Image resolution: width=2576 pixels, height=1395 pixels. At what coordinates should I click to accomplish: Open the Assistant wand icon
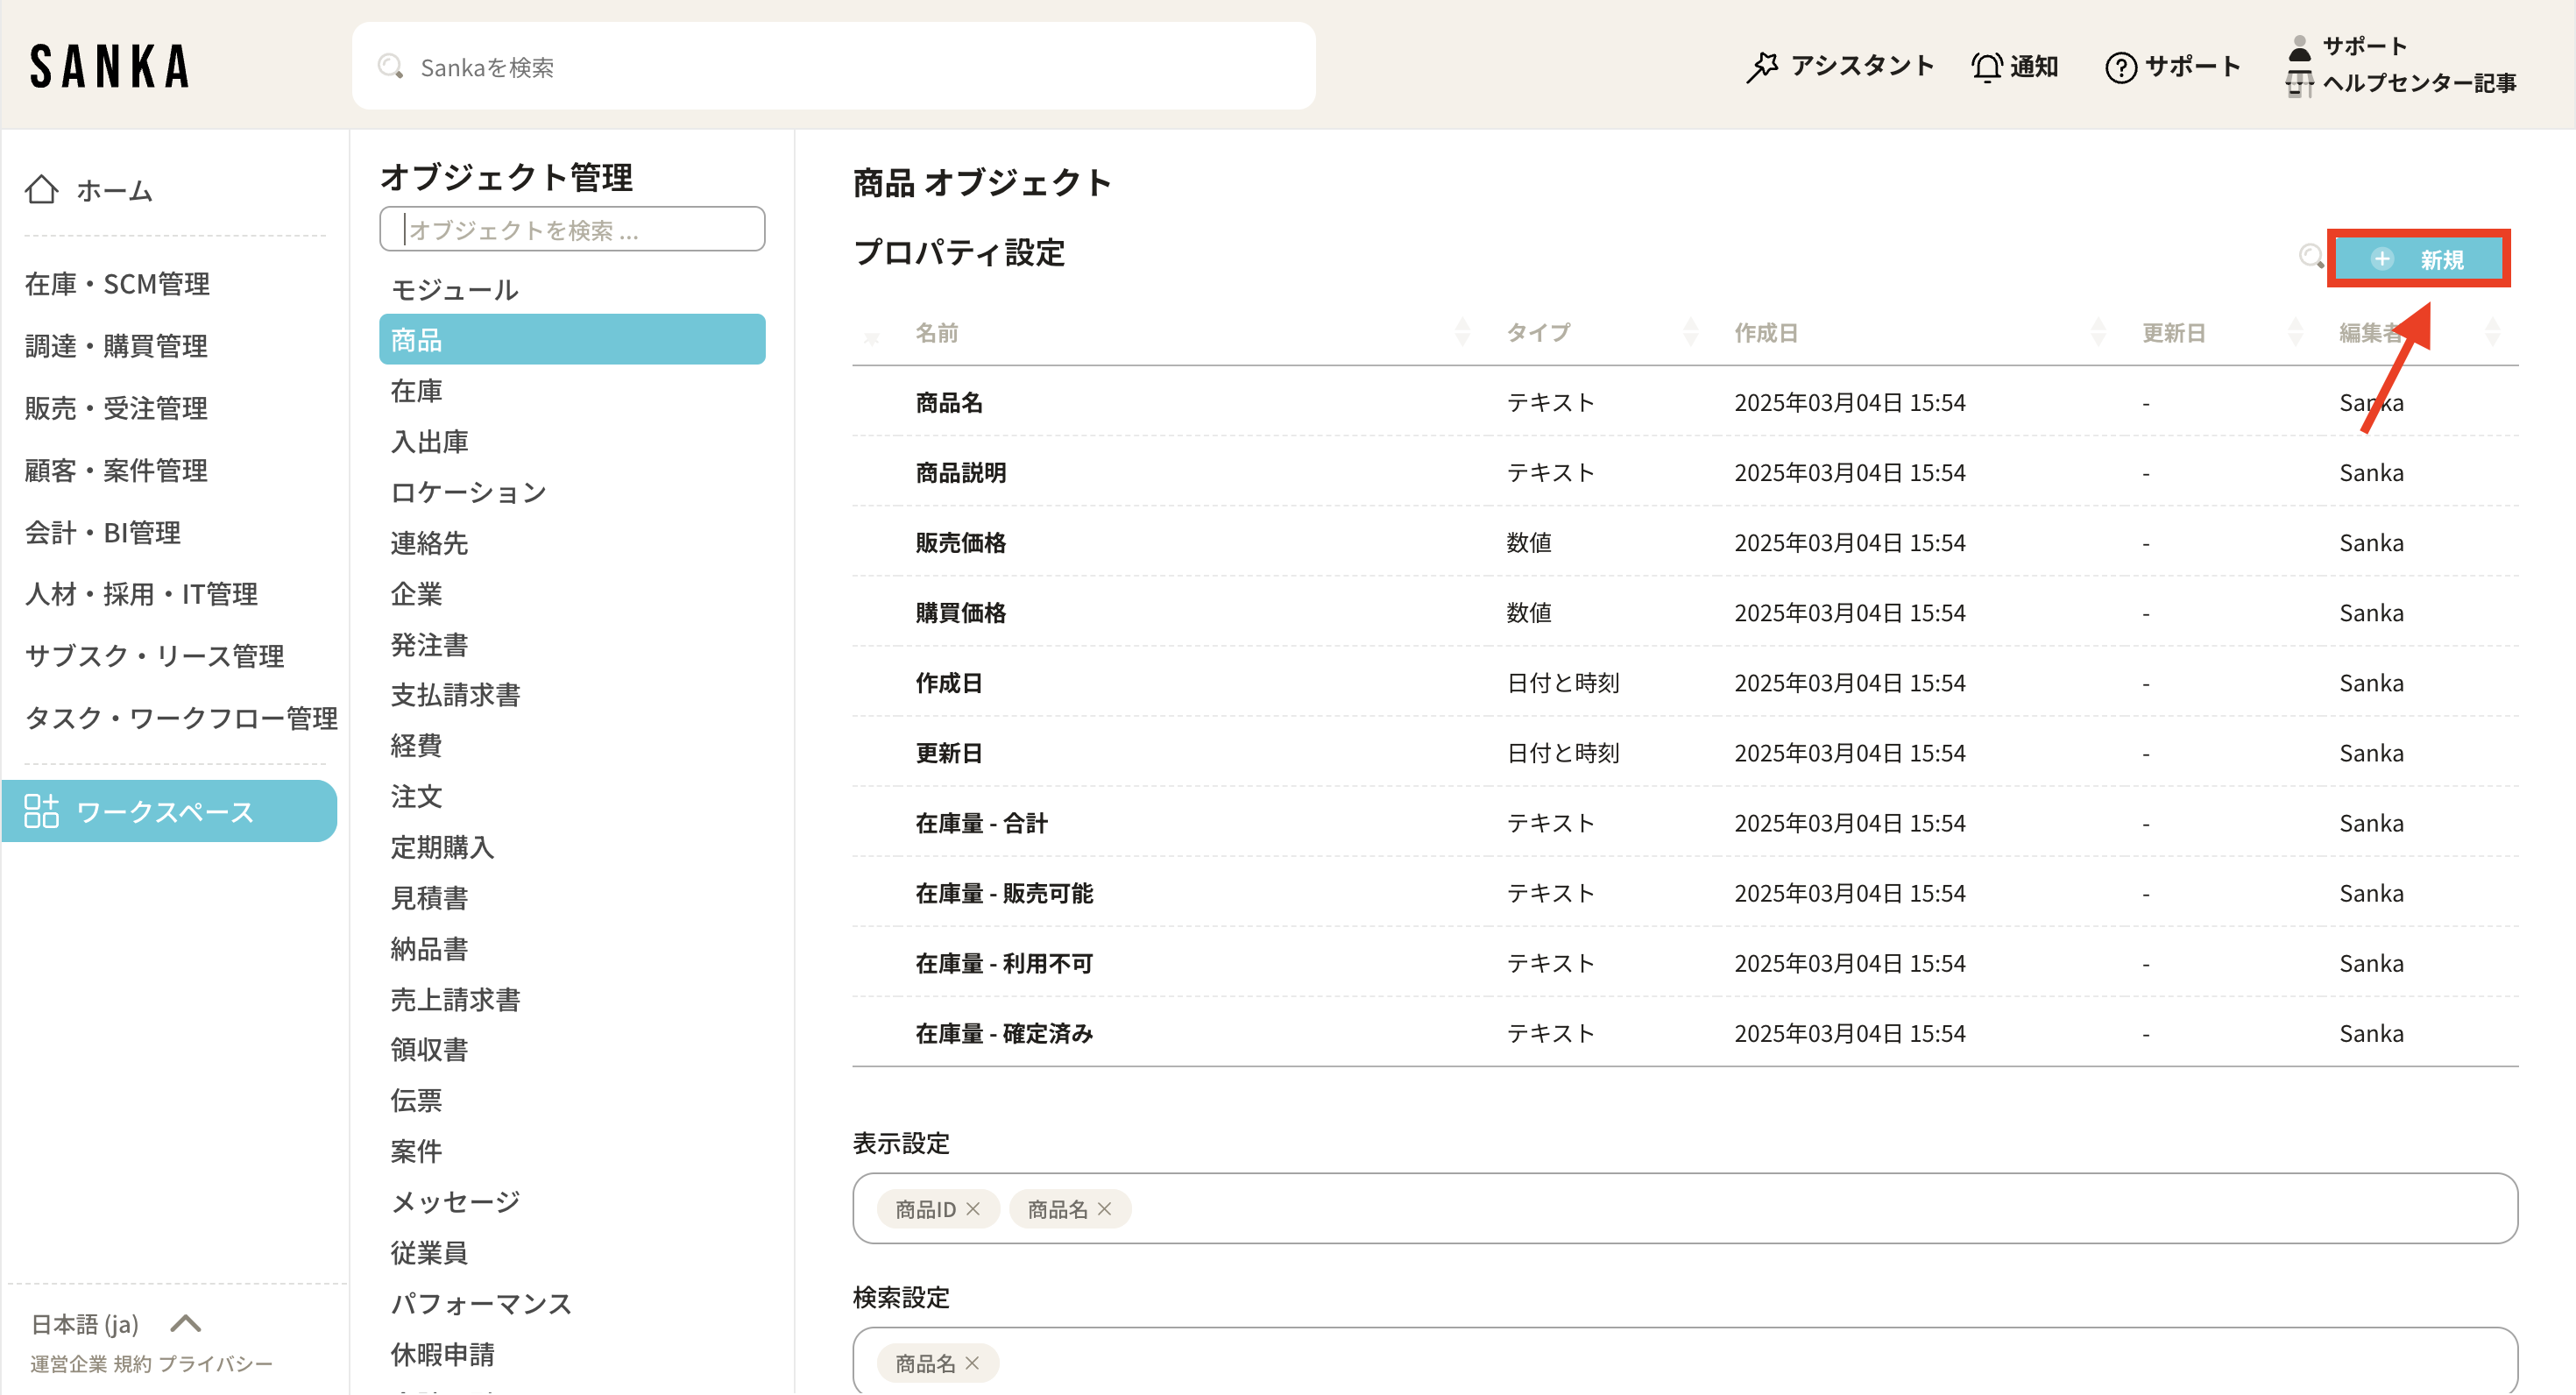point(1762,67)
